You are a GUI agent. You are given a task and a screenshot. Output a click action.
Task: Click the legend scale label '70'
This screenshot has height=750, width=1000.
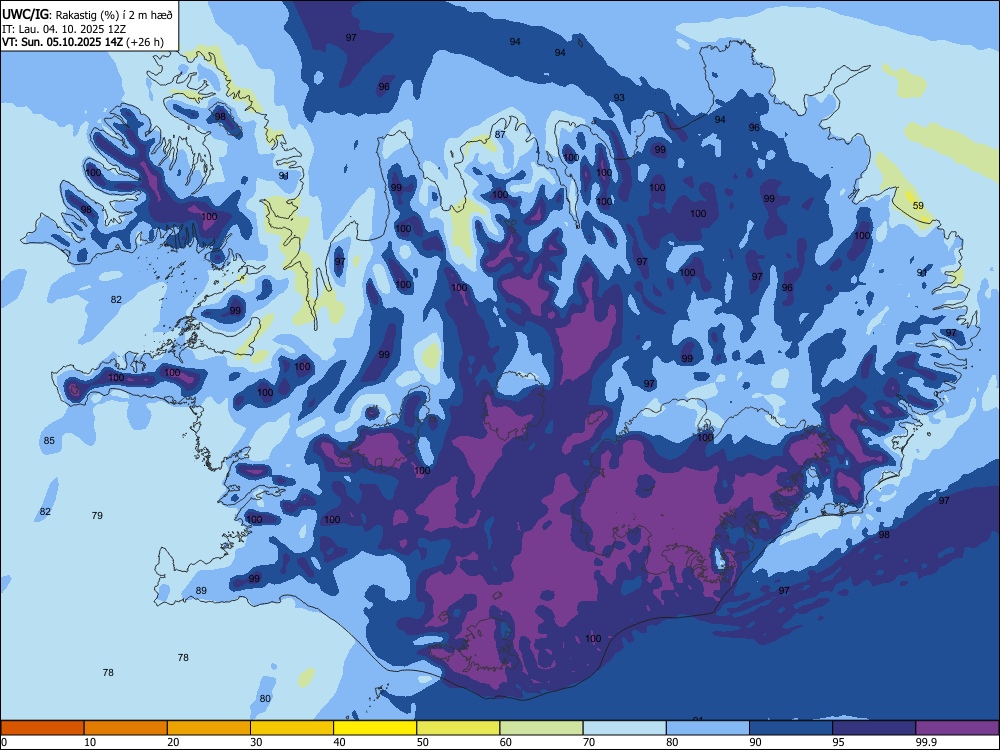589,742
